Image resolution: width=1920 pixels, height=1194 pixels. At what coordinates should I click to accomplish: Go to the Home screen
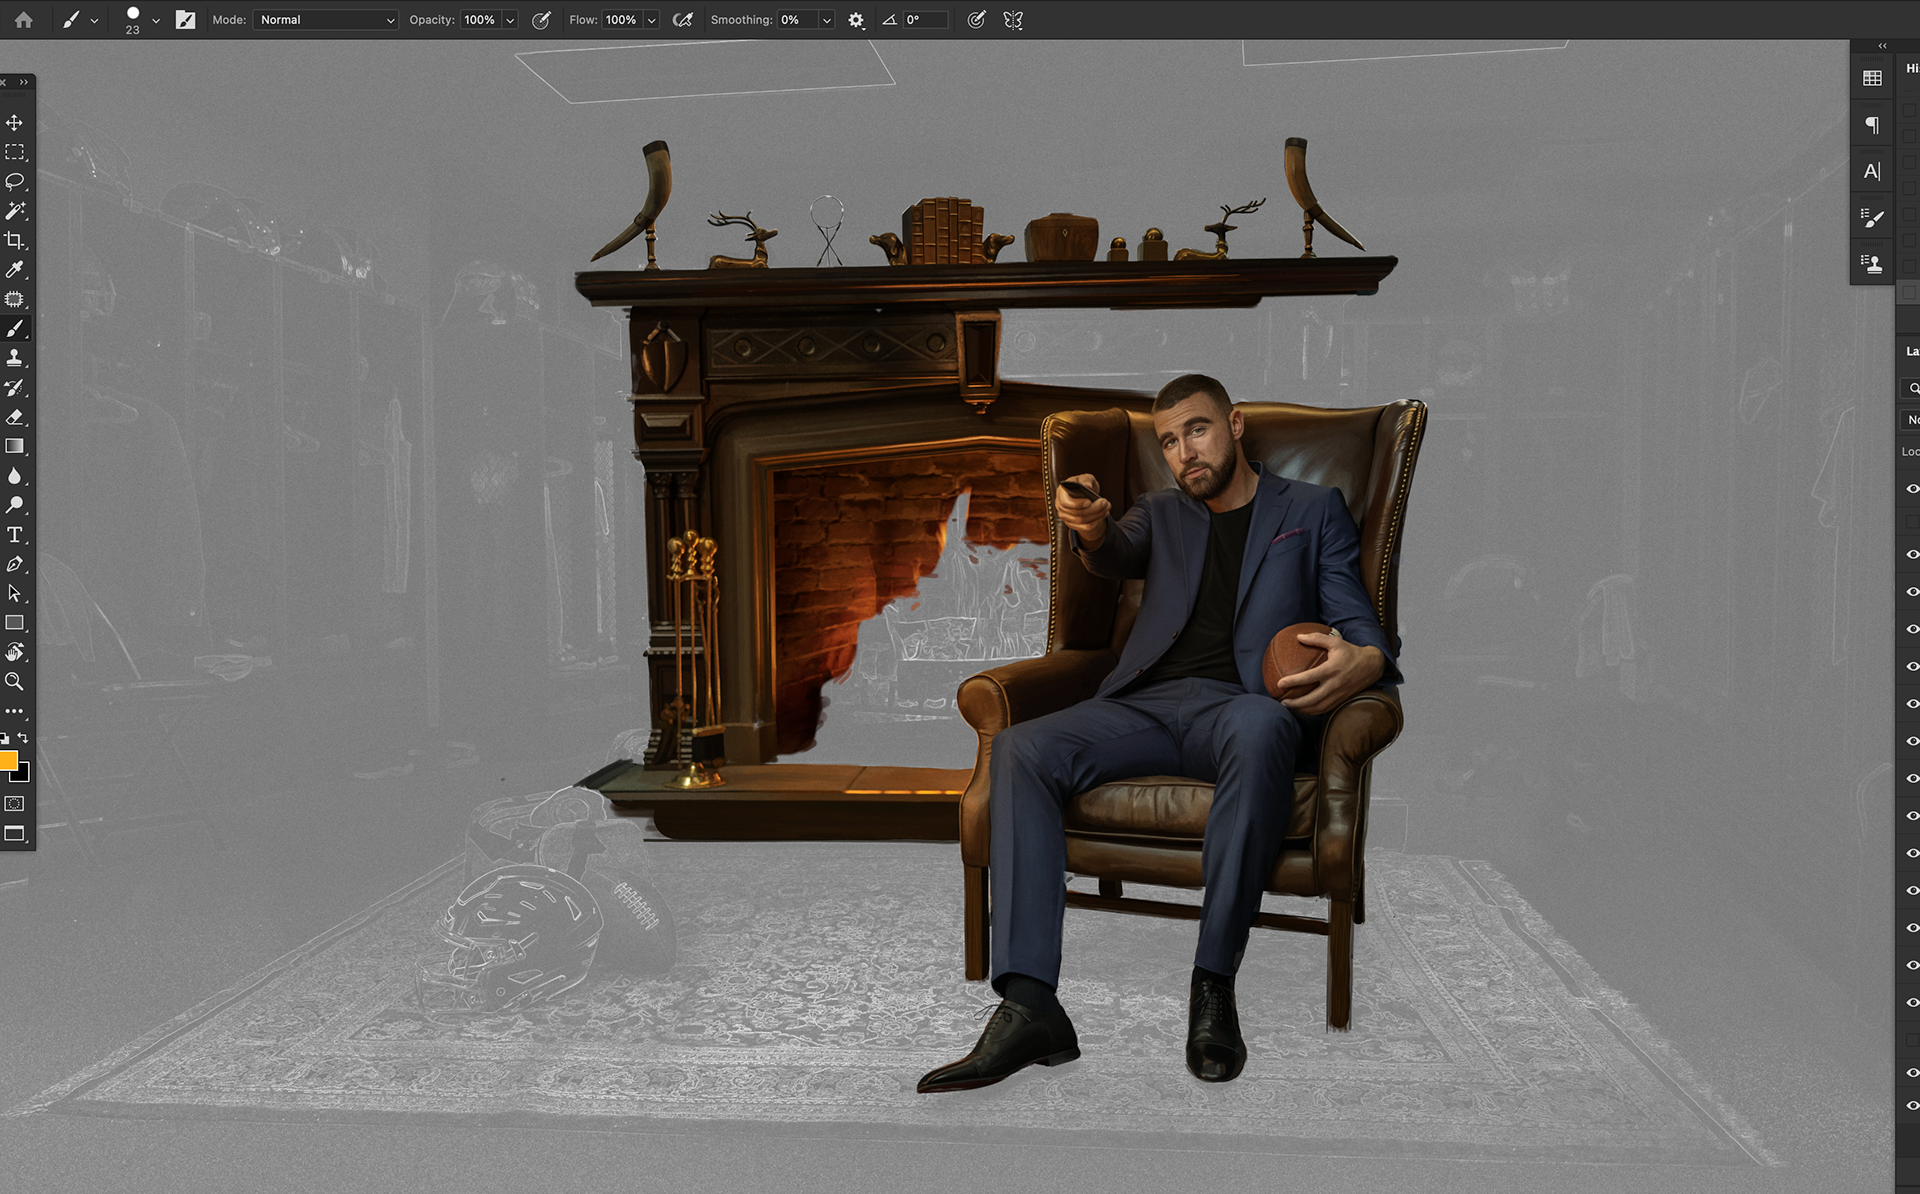(24, 20)
